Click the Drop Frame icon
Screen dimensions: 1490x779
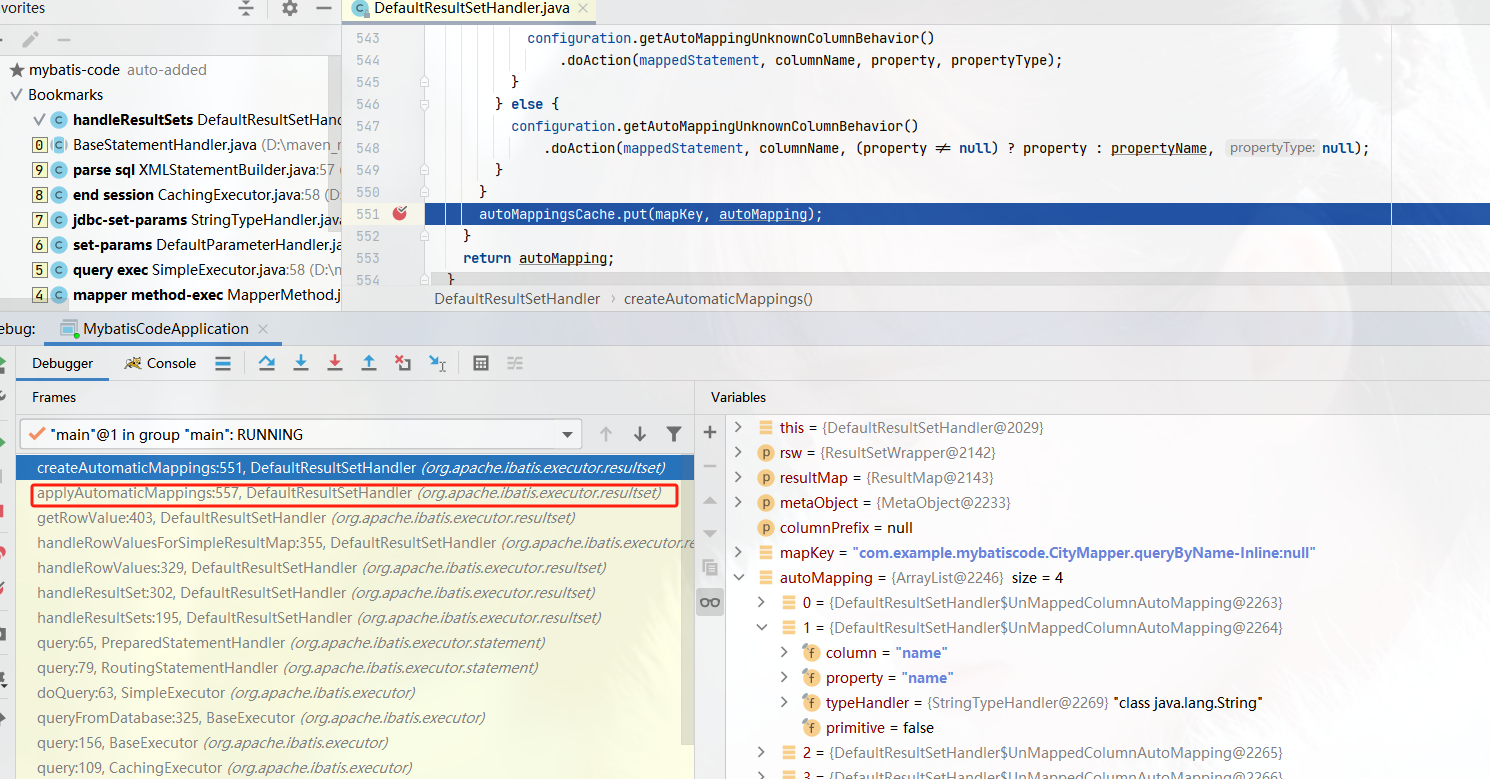(x=403, y=363)
